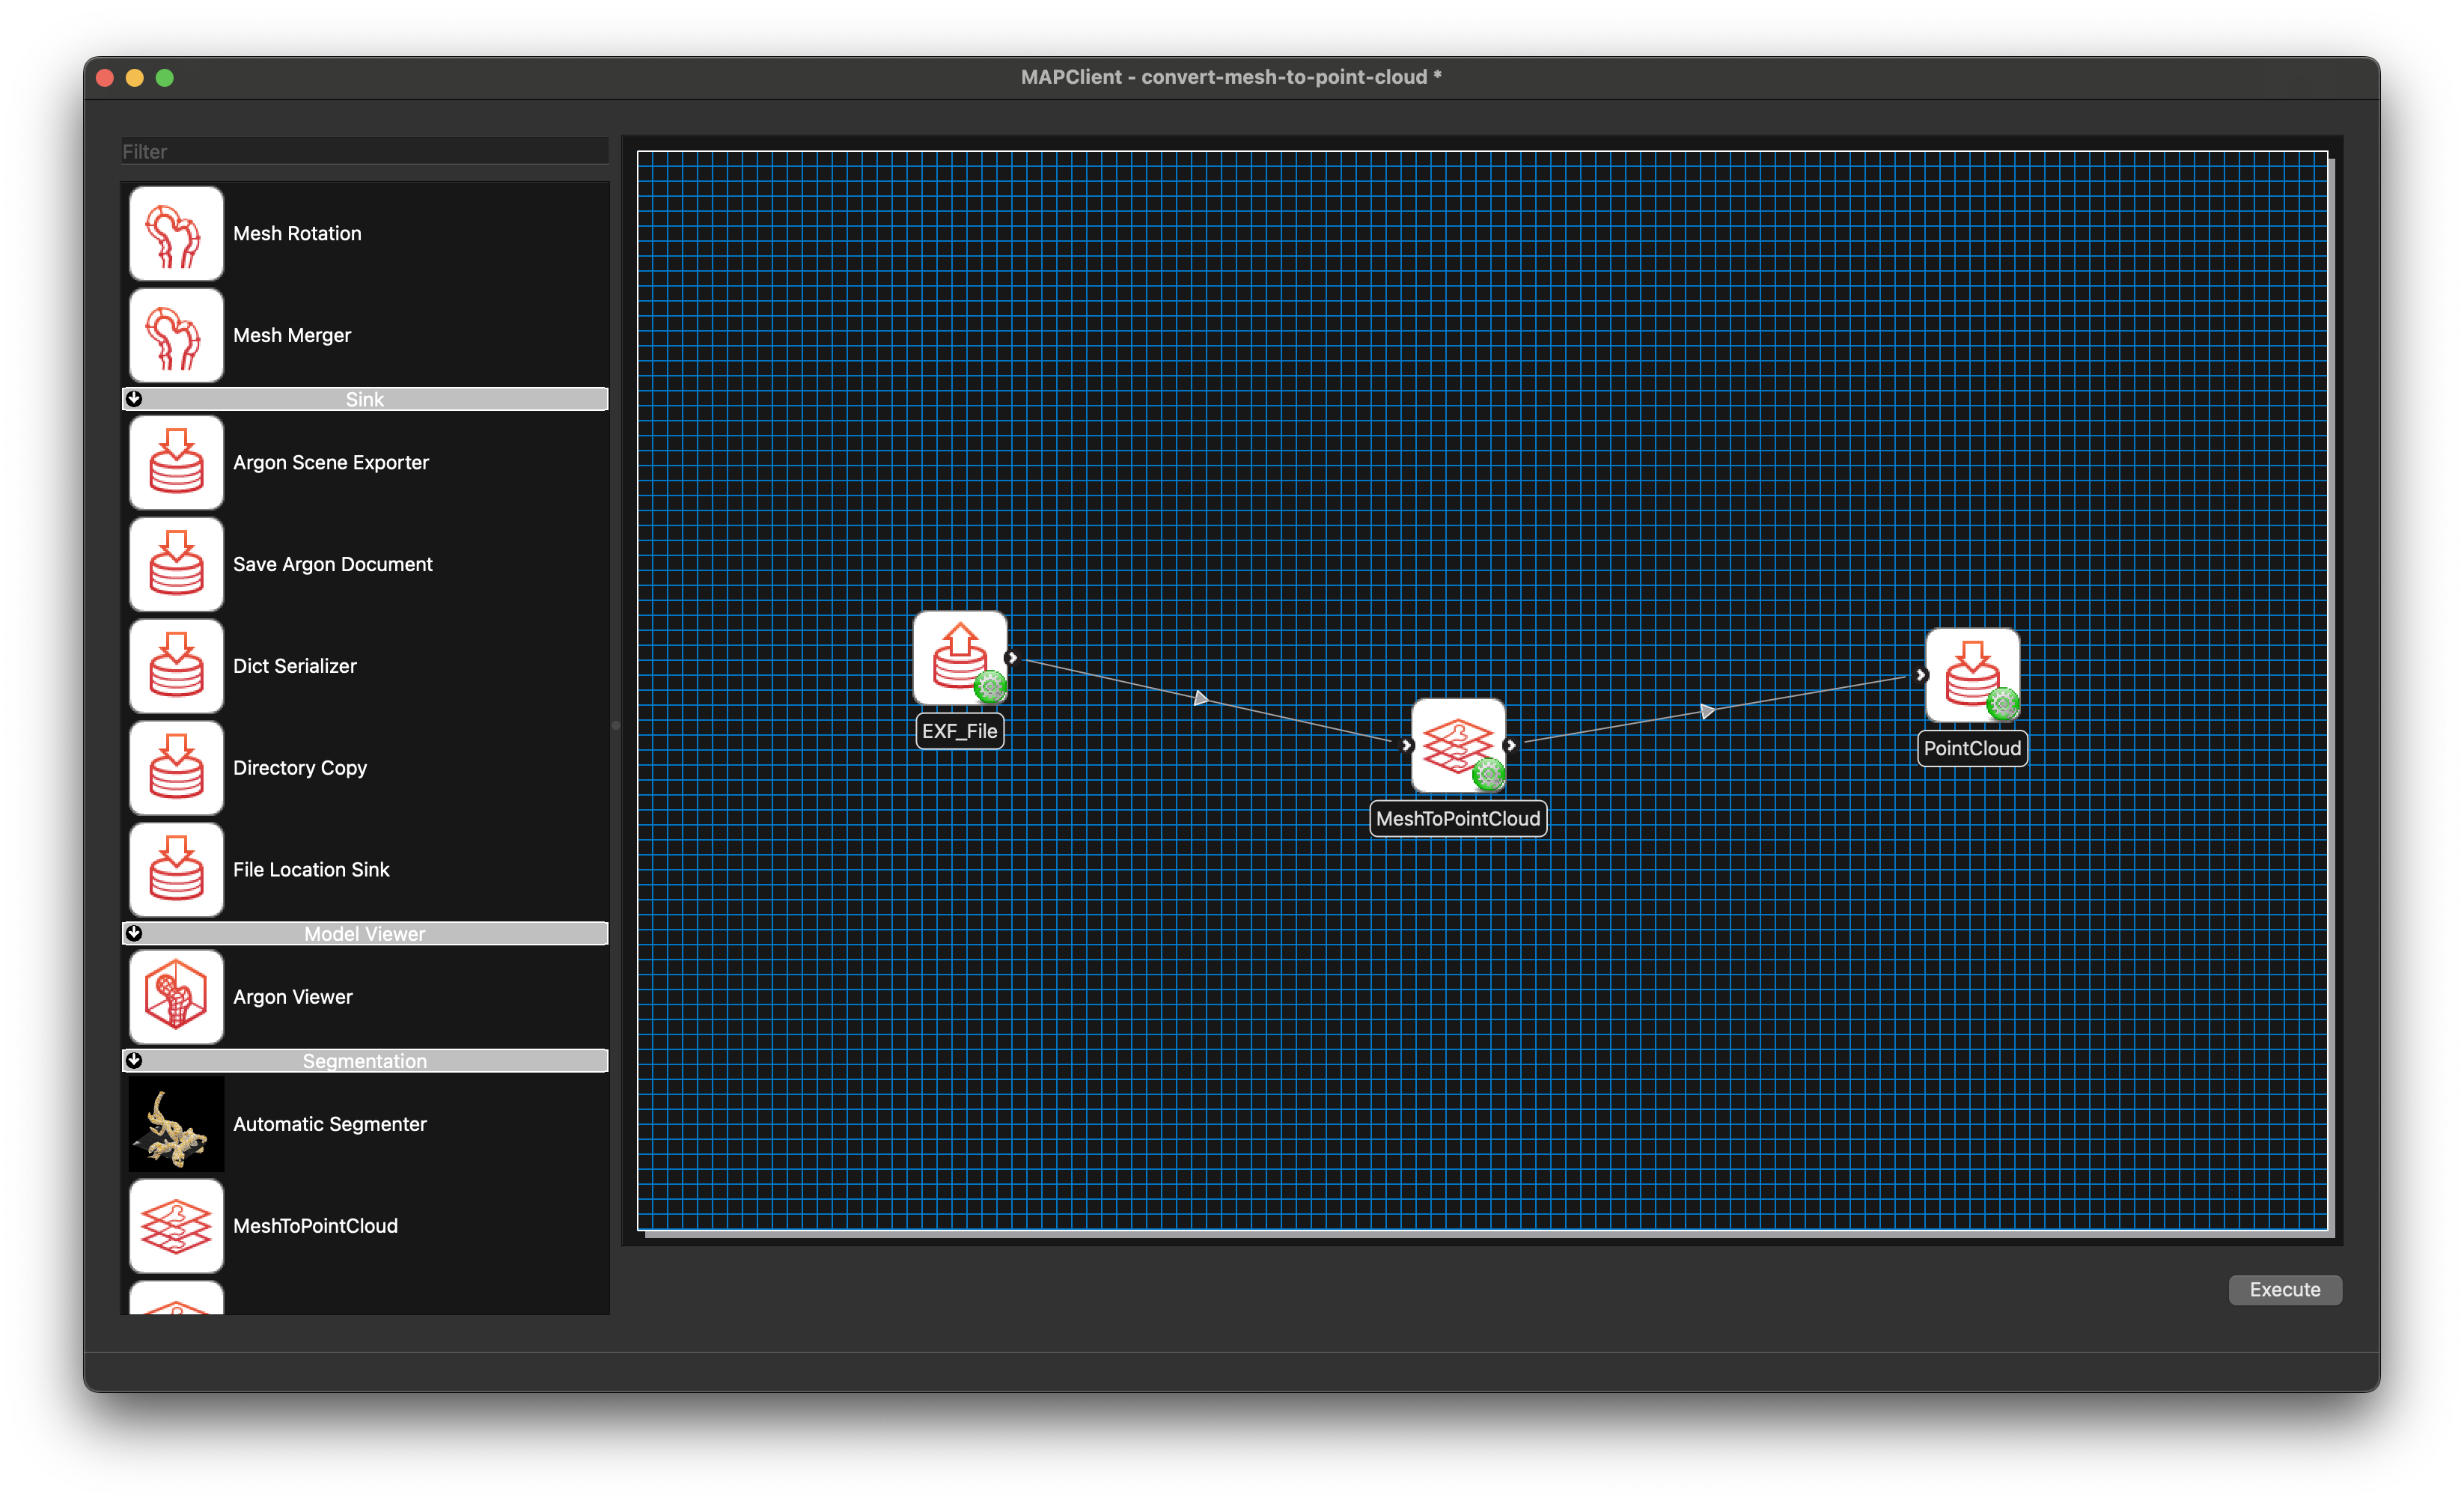The height and width of the screenshot is (1503, 2464).
Task: Click the Dict Serializer text label
Action: (295, 666)
